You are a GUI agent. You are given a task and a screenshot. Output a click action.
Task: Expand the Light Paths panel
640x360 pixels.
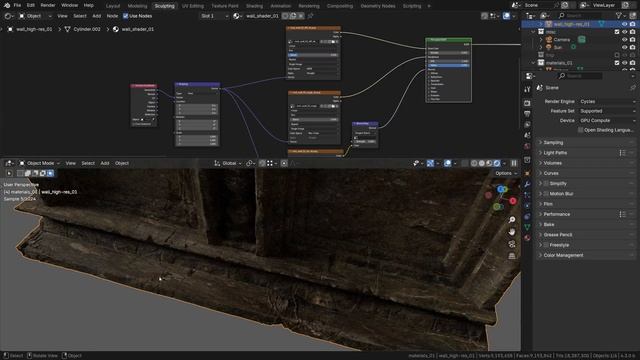point(586,153)
